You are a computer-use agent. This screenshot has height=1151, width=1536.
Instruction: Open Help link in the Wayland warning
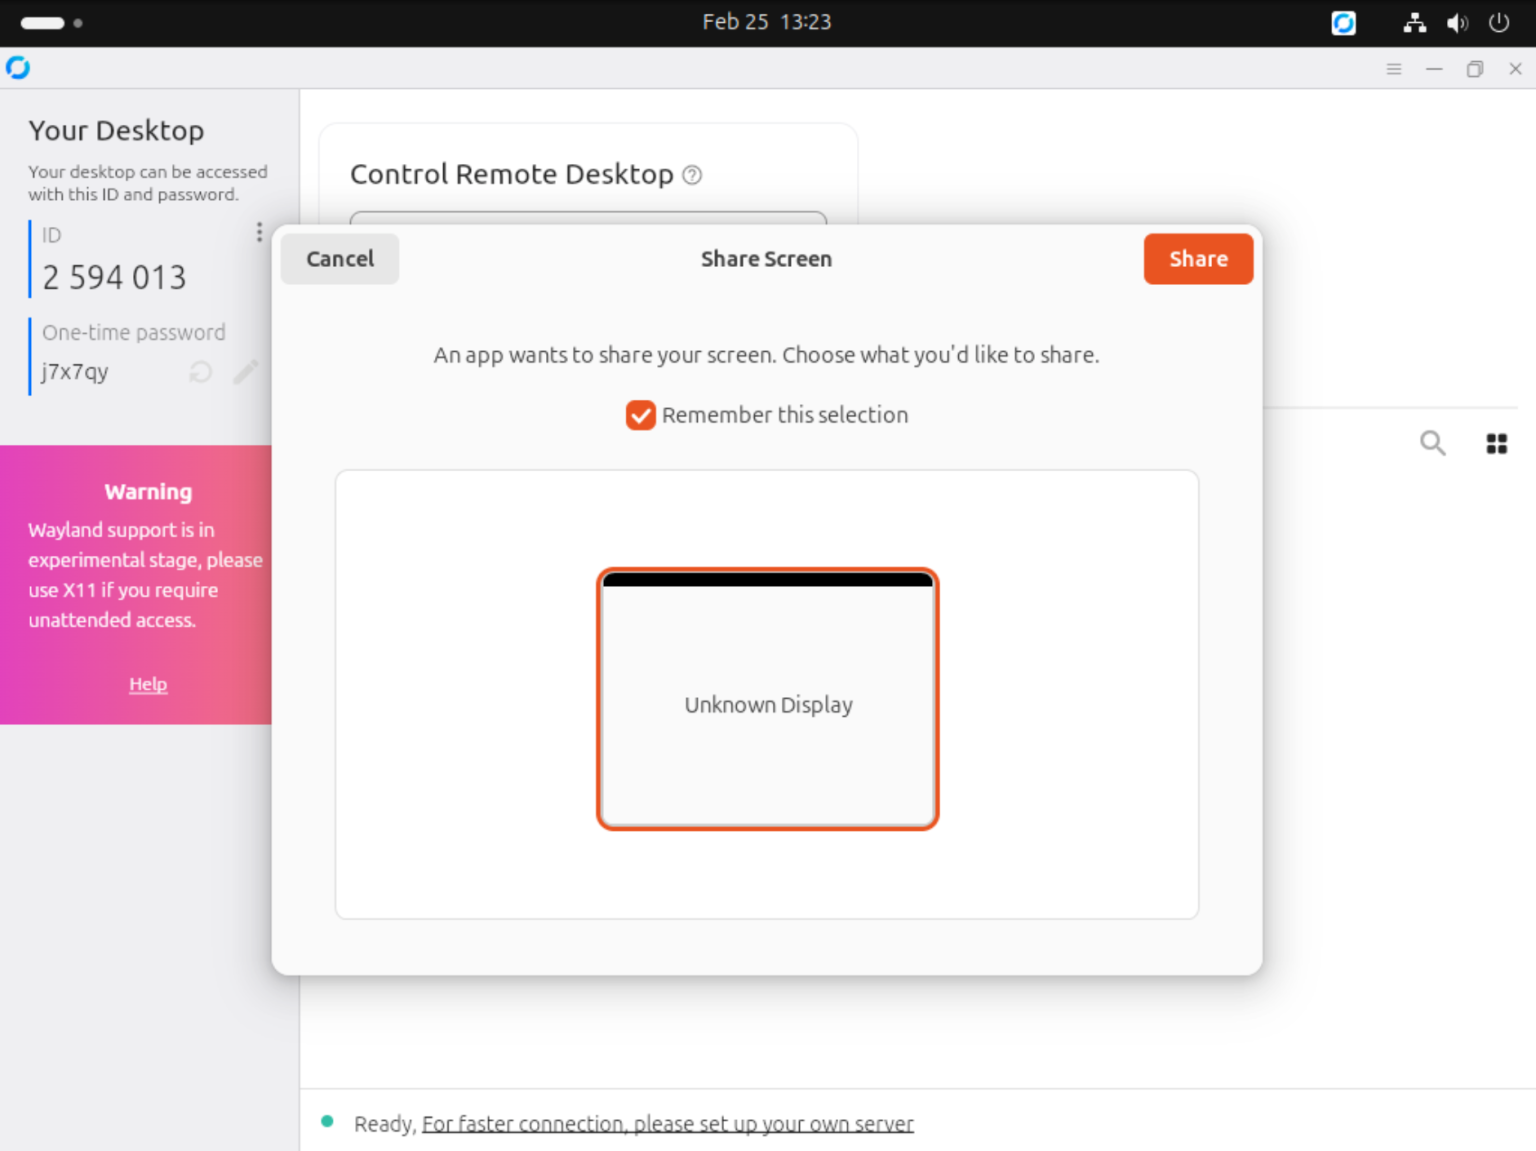coord(148,684)
